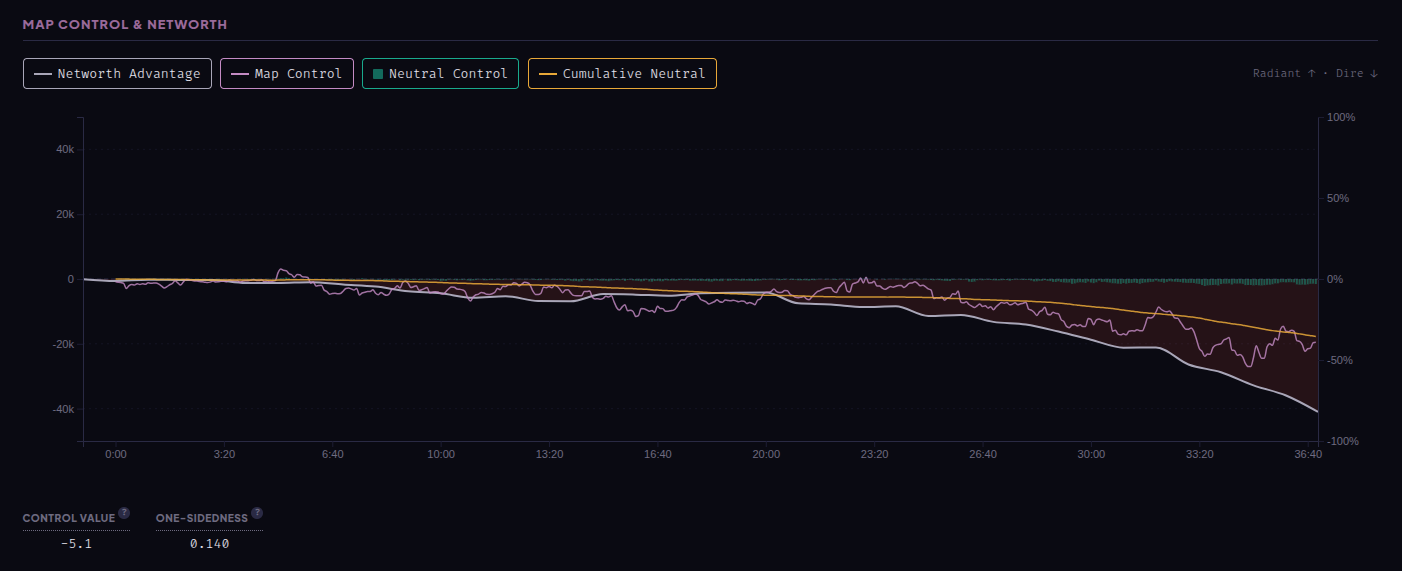Open the Control Value help icon
Screen dimensions: 1402x571
pyautogui.click(x=124, y=513)
